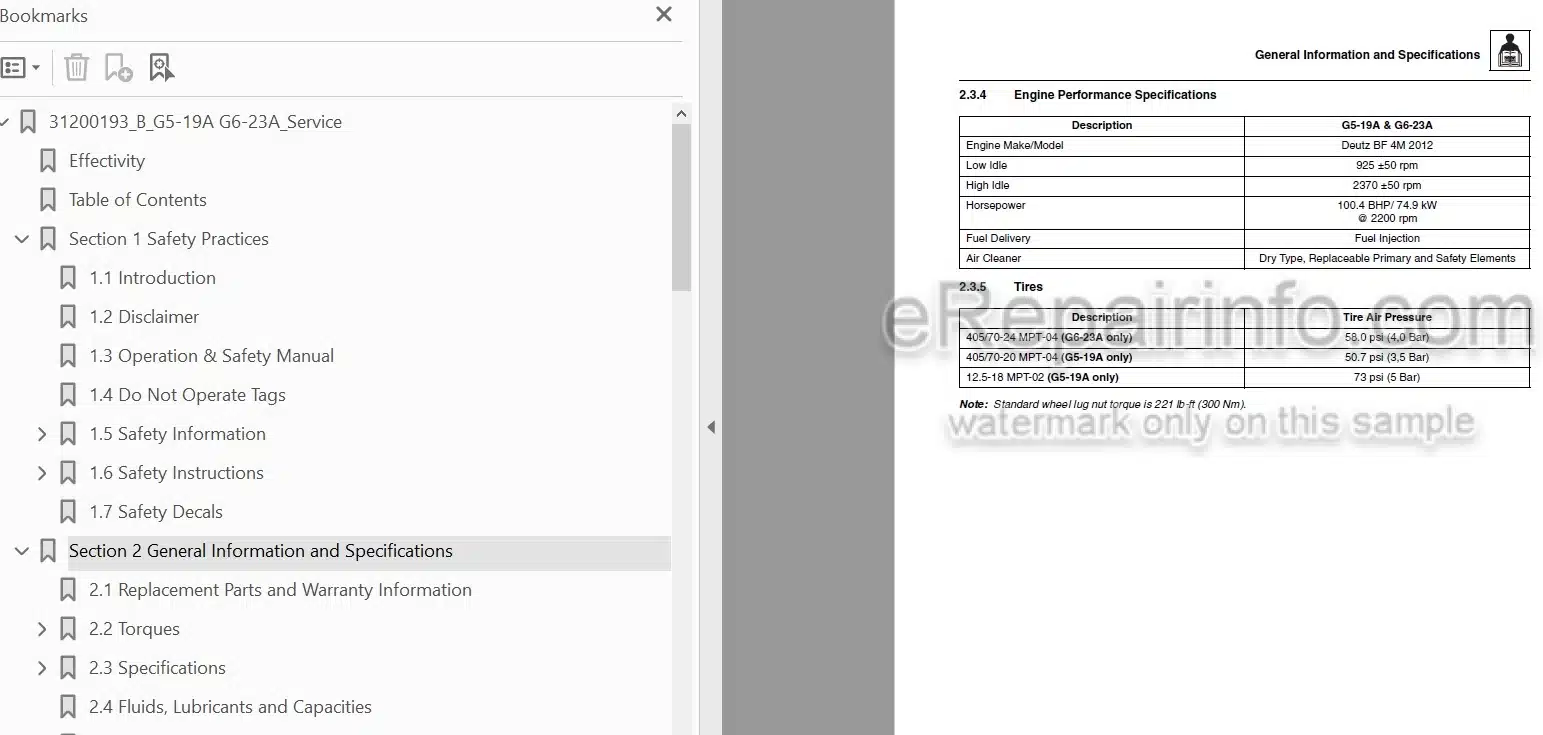This screenshot has width=1543, height=735.
Task: Click the 2.3.4 Engine Performance Specifications heading
Action: [x=1088, y=95]
